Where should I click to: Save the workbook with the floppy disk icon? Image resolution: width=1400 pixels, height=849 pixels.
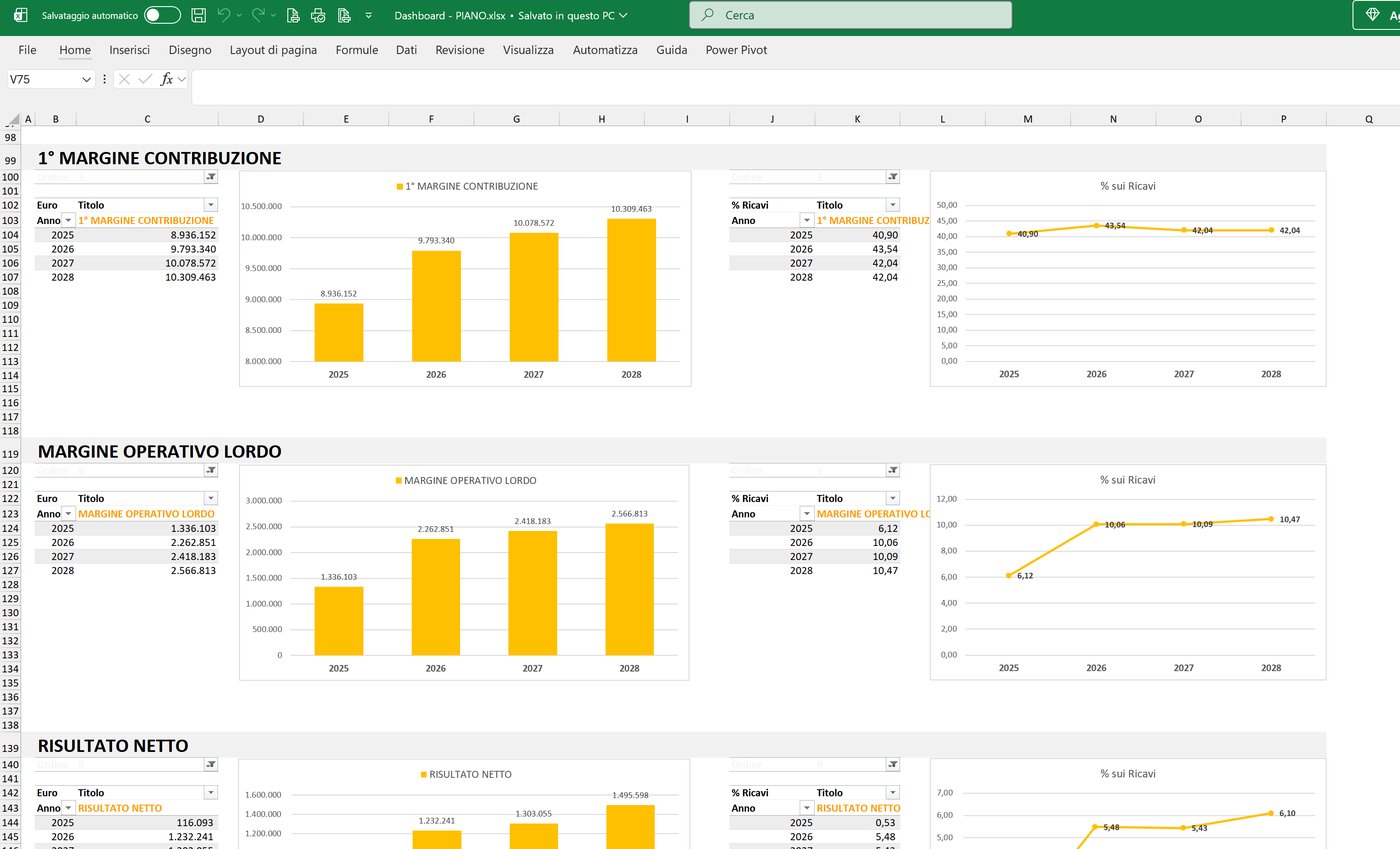pos(199,15)
